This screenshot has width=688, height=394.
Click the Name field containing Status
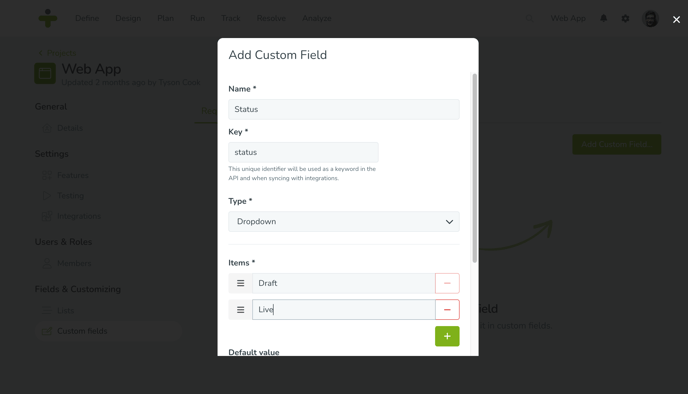(344, 109)
